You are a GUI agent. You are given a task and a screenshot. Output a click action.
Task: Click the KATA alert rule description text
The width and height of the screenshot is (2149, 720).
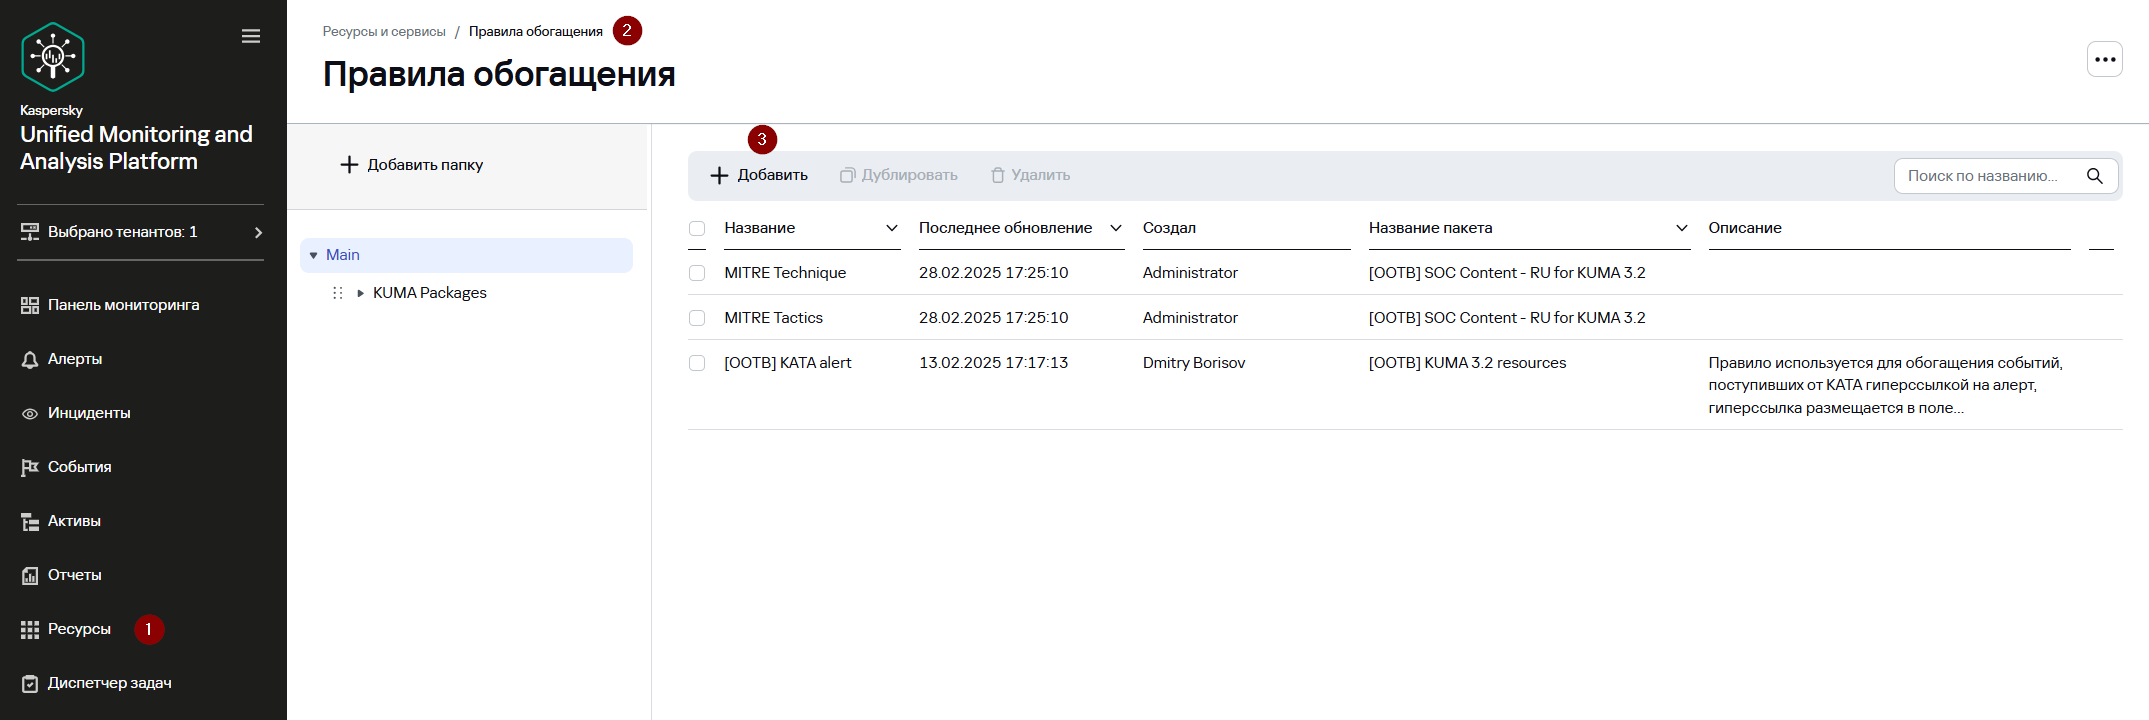(x=1885, y=385)
